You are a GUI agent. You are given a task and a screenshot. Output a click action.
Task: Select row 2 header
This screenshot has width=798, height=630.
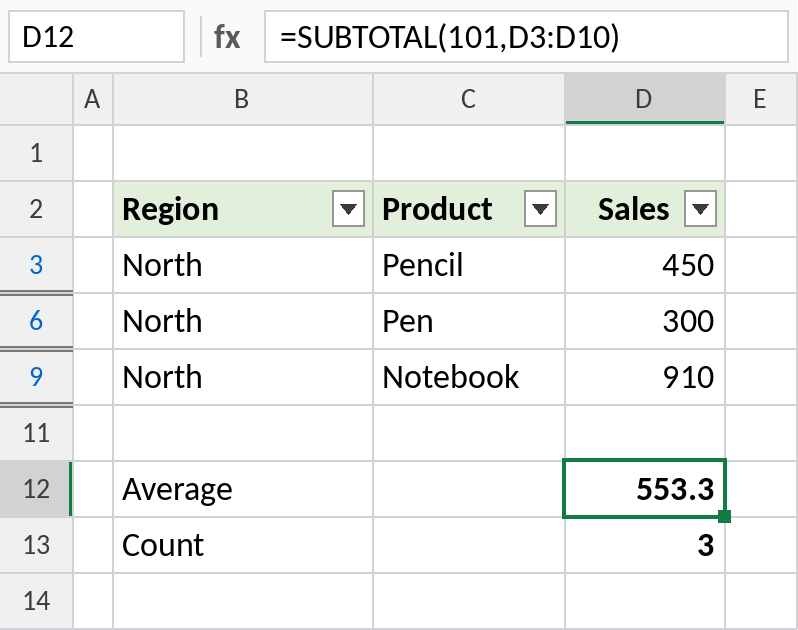point(36,209)
